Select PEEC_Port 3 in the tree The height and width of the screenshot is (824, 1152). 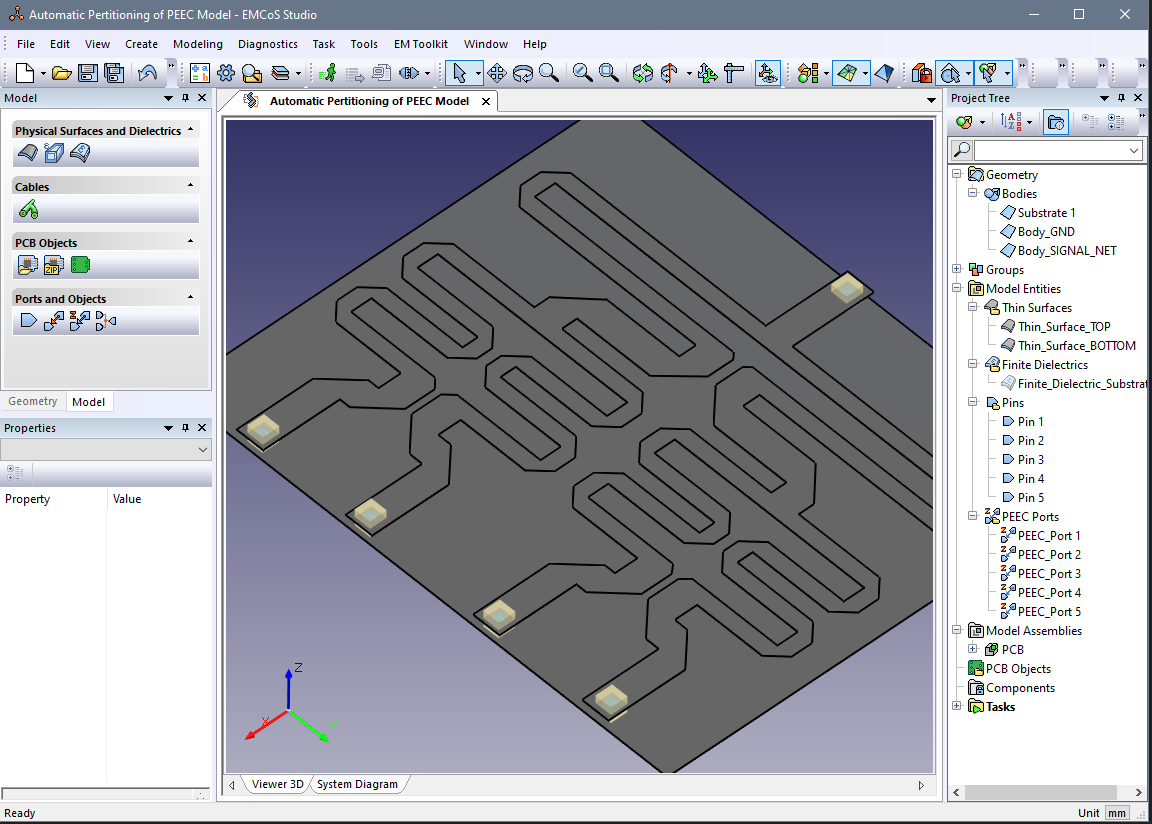click(x=1048, y=574)
